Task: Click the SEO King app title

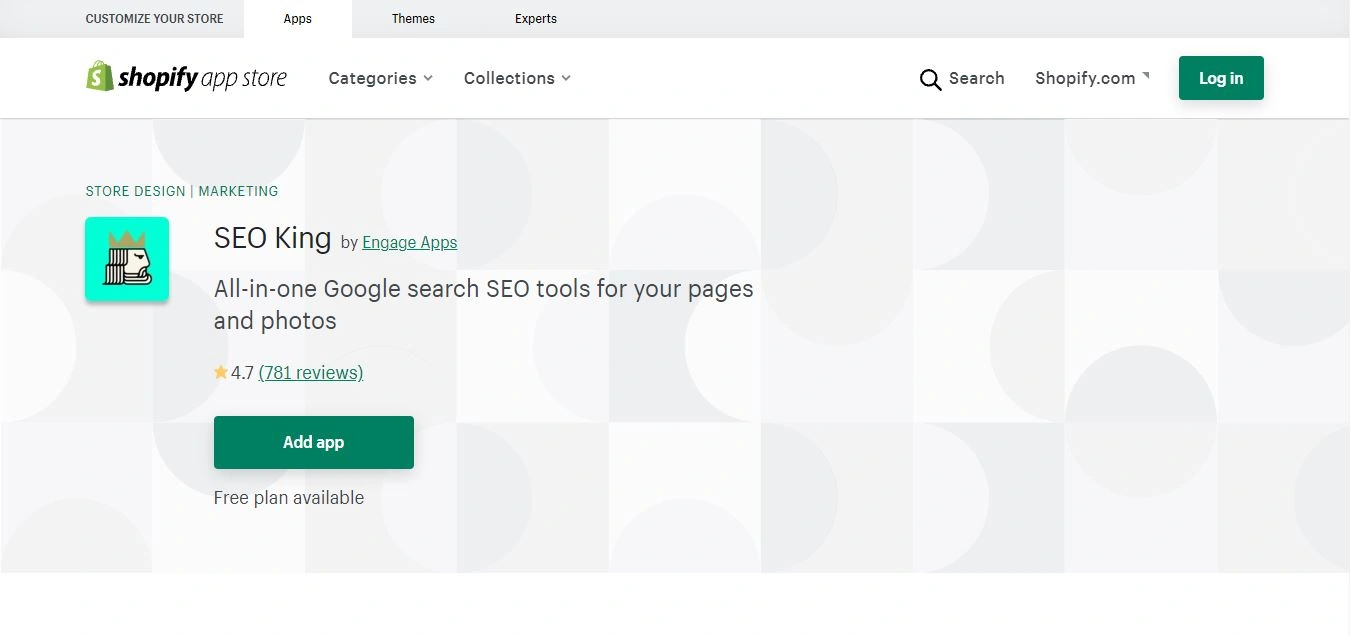Action: tap(272, 238)
